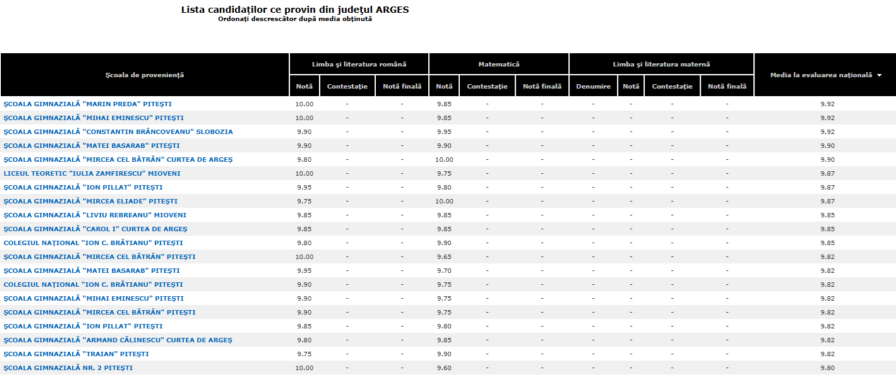
Task: Sort by Media la evaluarea națională header
Action: coord(821,75)
